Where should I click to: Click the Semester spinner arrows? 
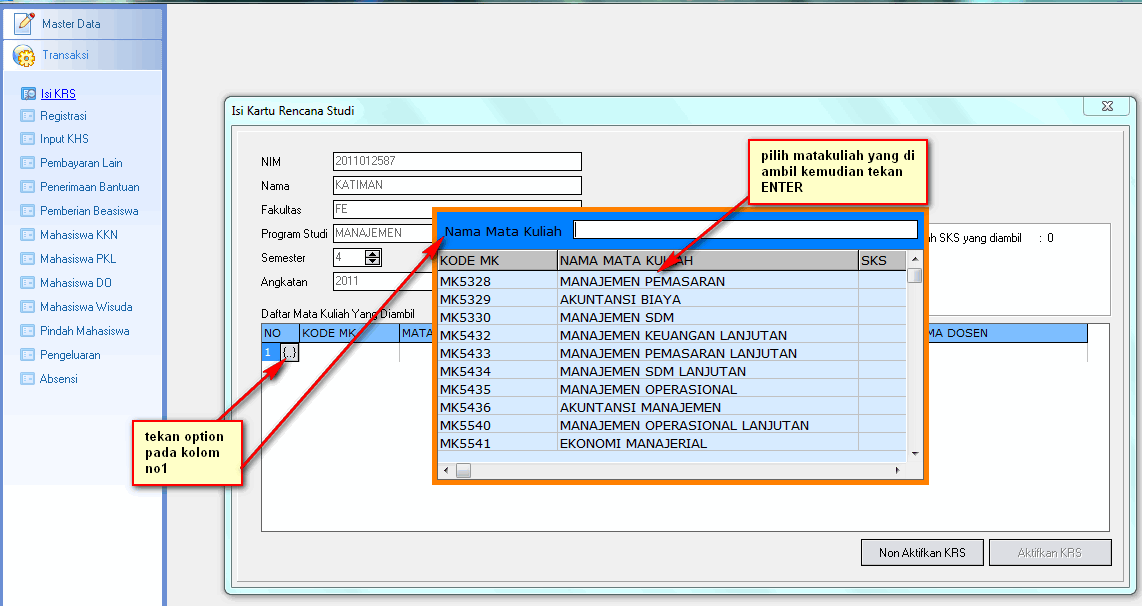tap(373, 257)
